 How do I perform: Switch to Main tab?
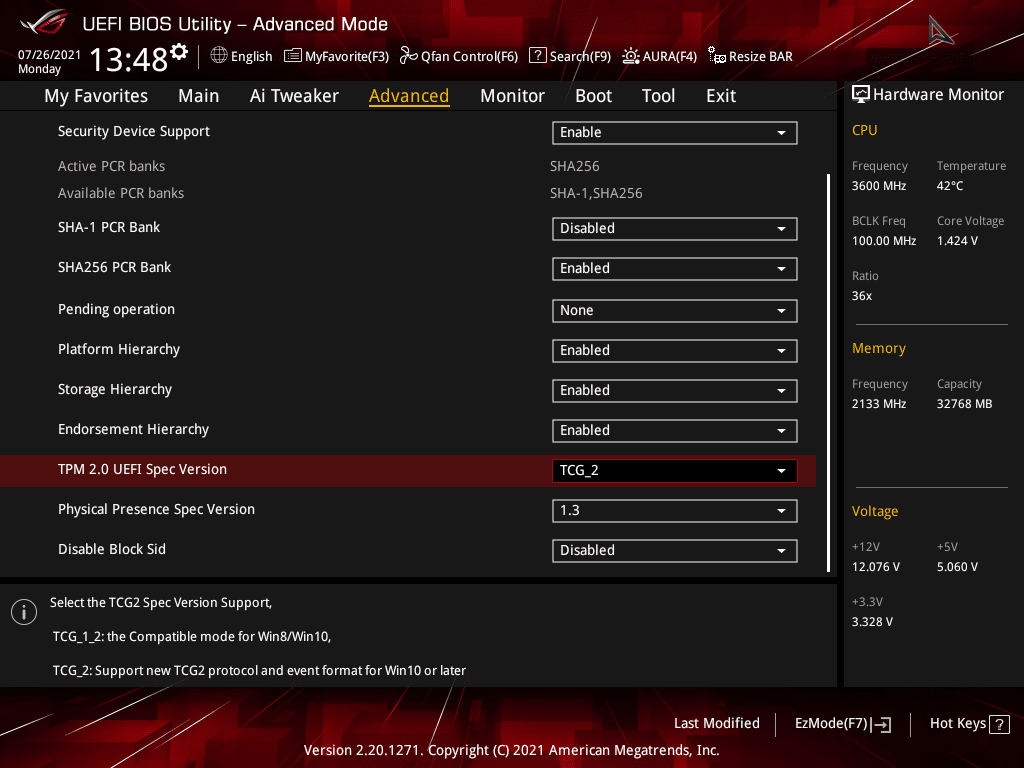point(199,96)
